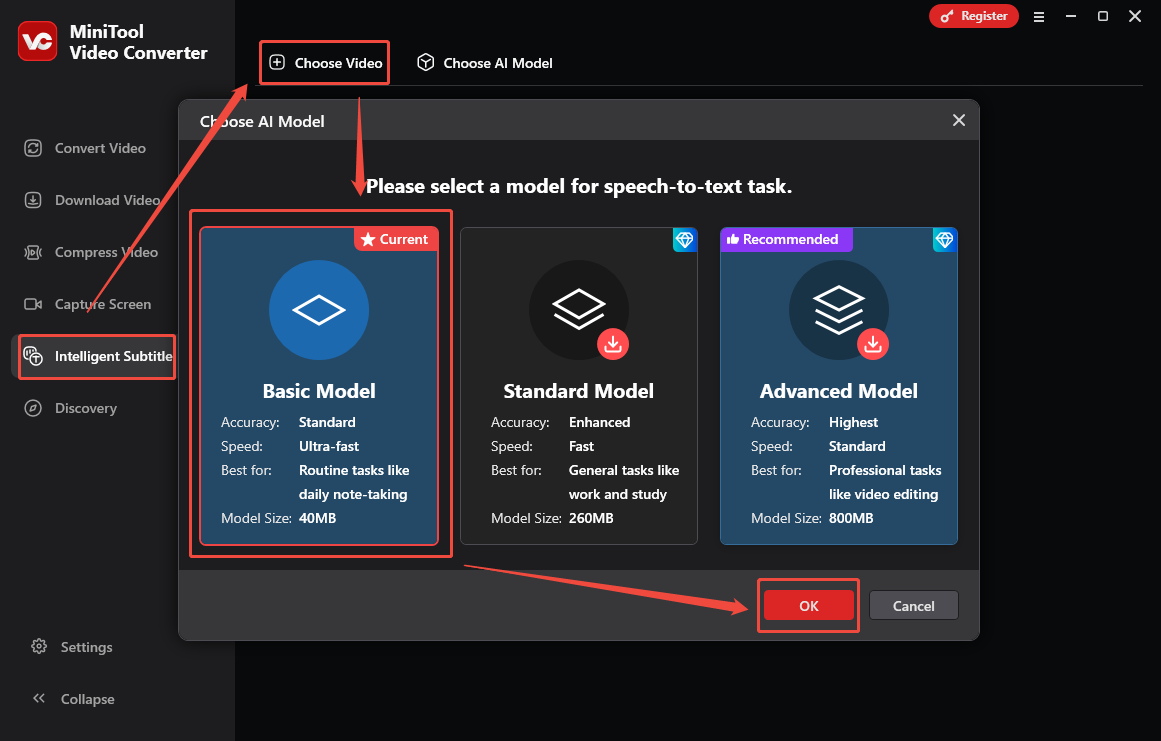Dismiss the dialog with Cancel
Image resolution: width=1161 pixels, height=741 pixels.
[913, 605]
